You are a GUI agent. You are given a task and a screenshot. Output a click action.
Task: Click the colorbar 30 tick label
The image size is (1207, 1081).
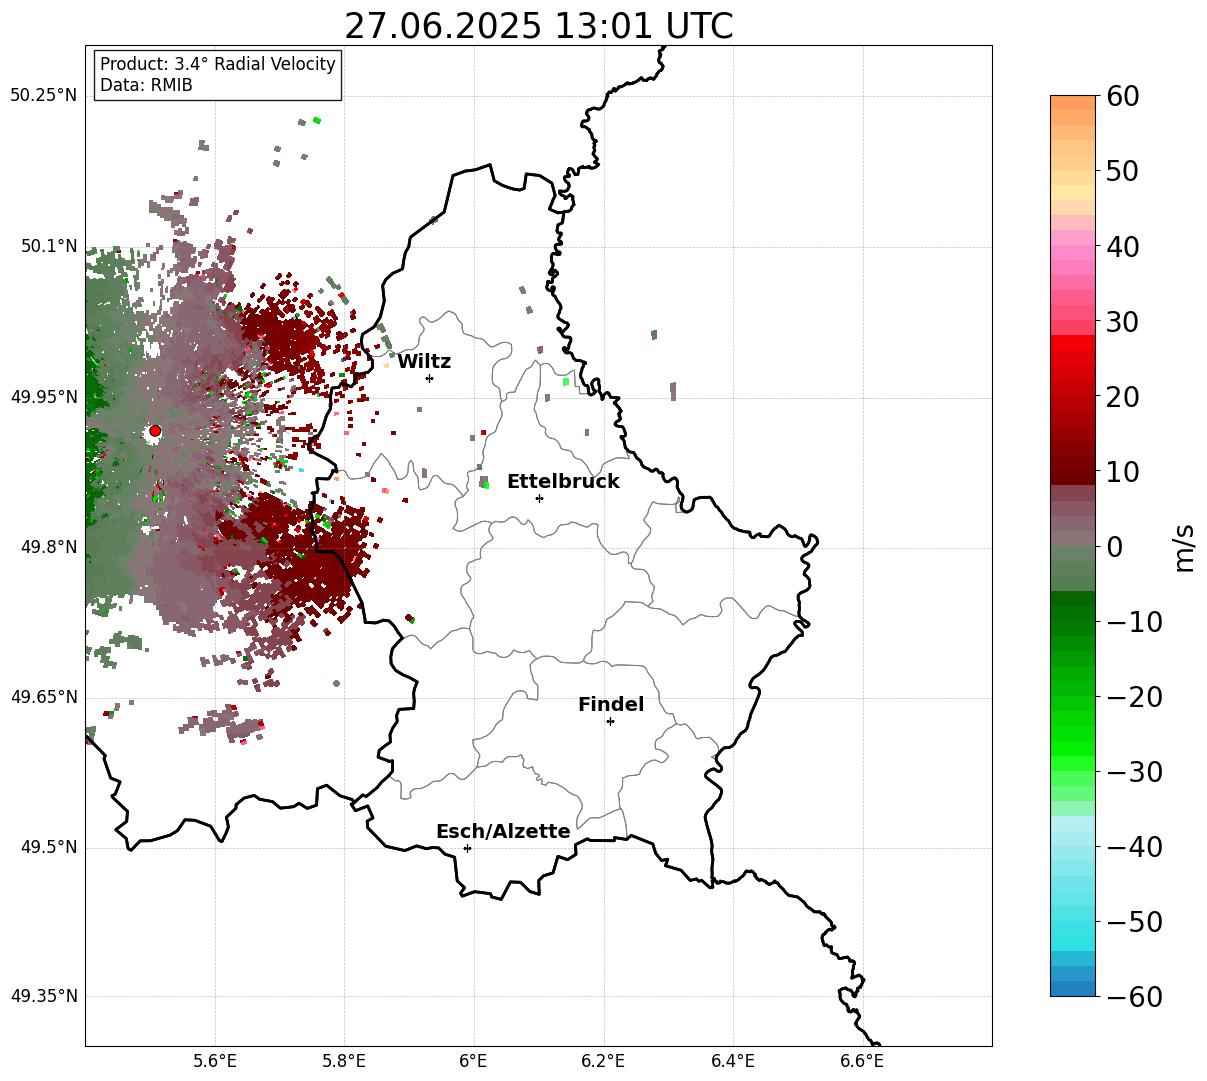coord(1122,322)
